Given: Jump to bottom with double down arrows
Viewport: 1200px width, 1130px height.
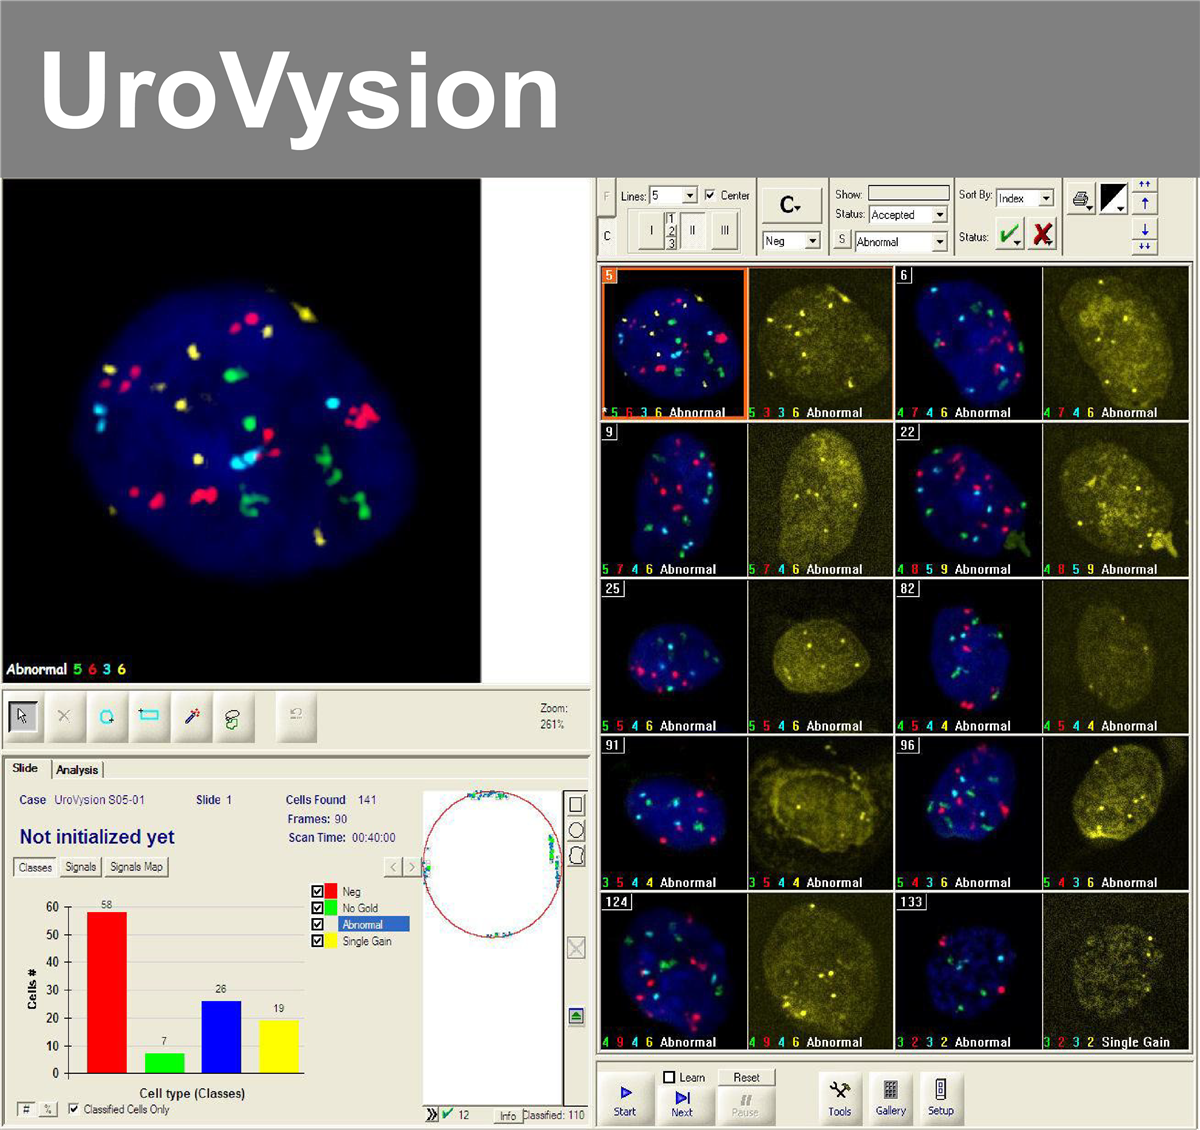Looking at the screenshot, I should tap(1145, 246).
